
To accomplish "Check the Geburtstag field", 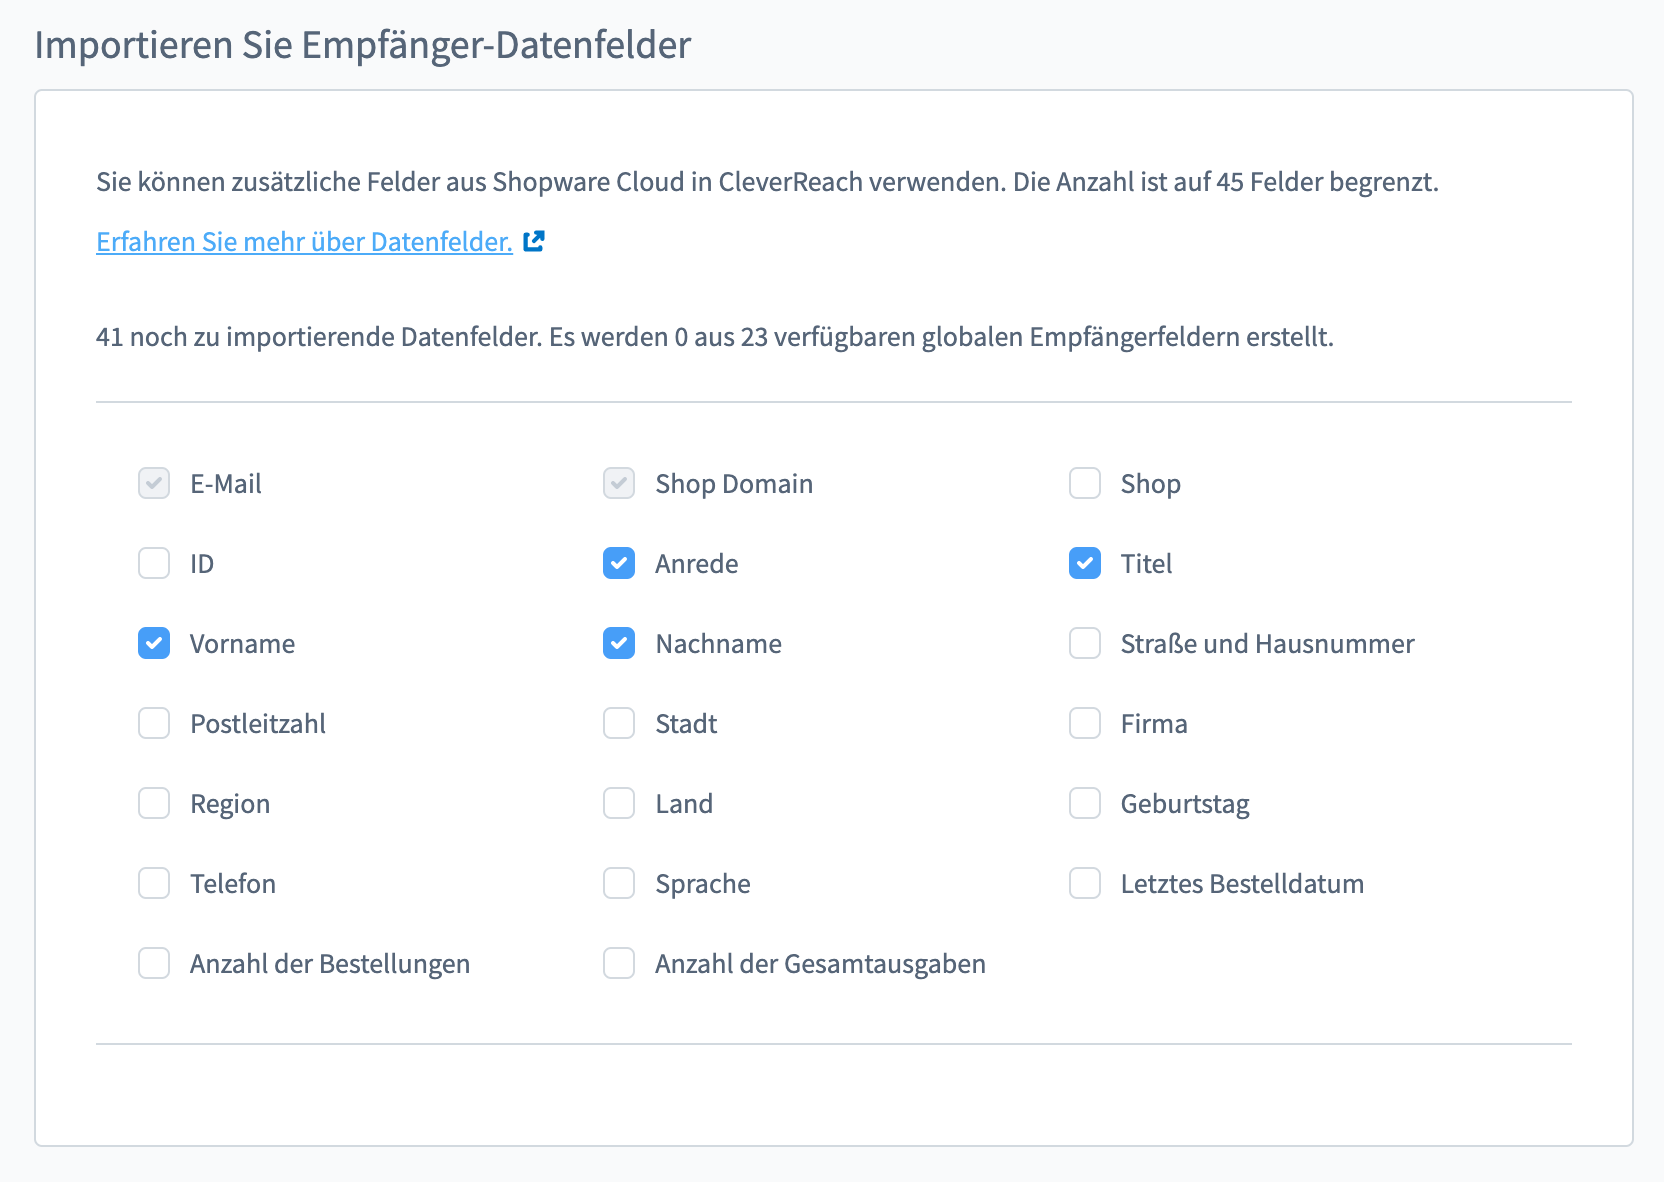I will click(1085, 803).
